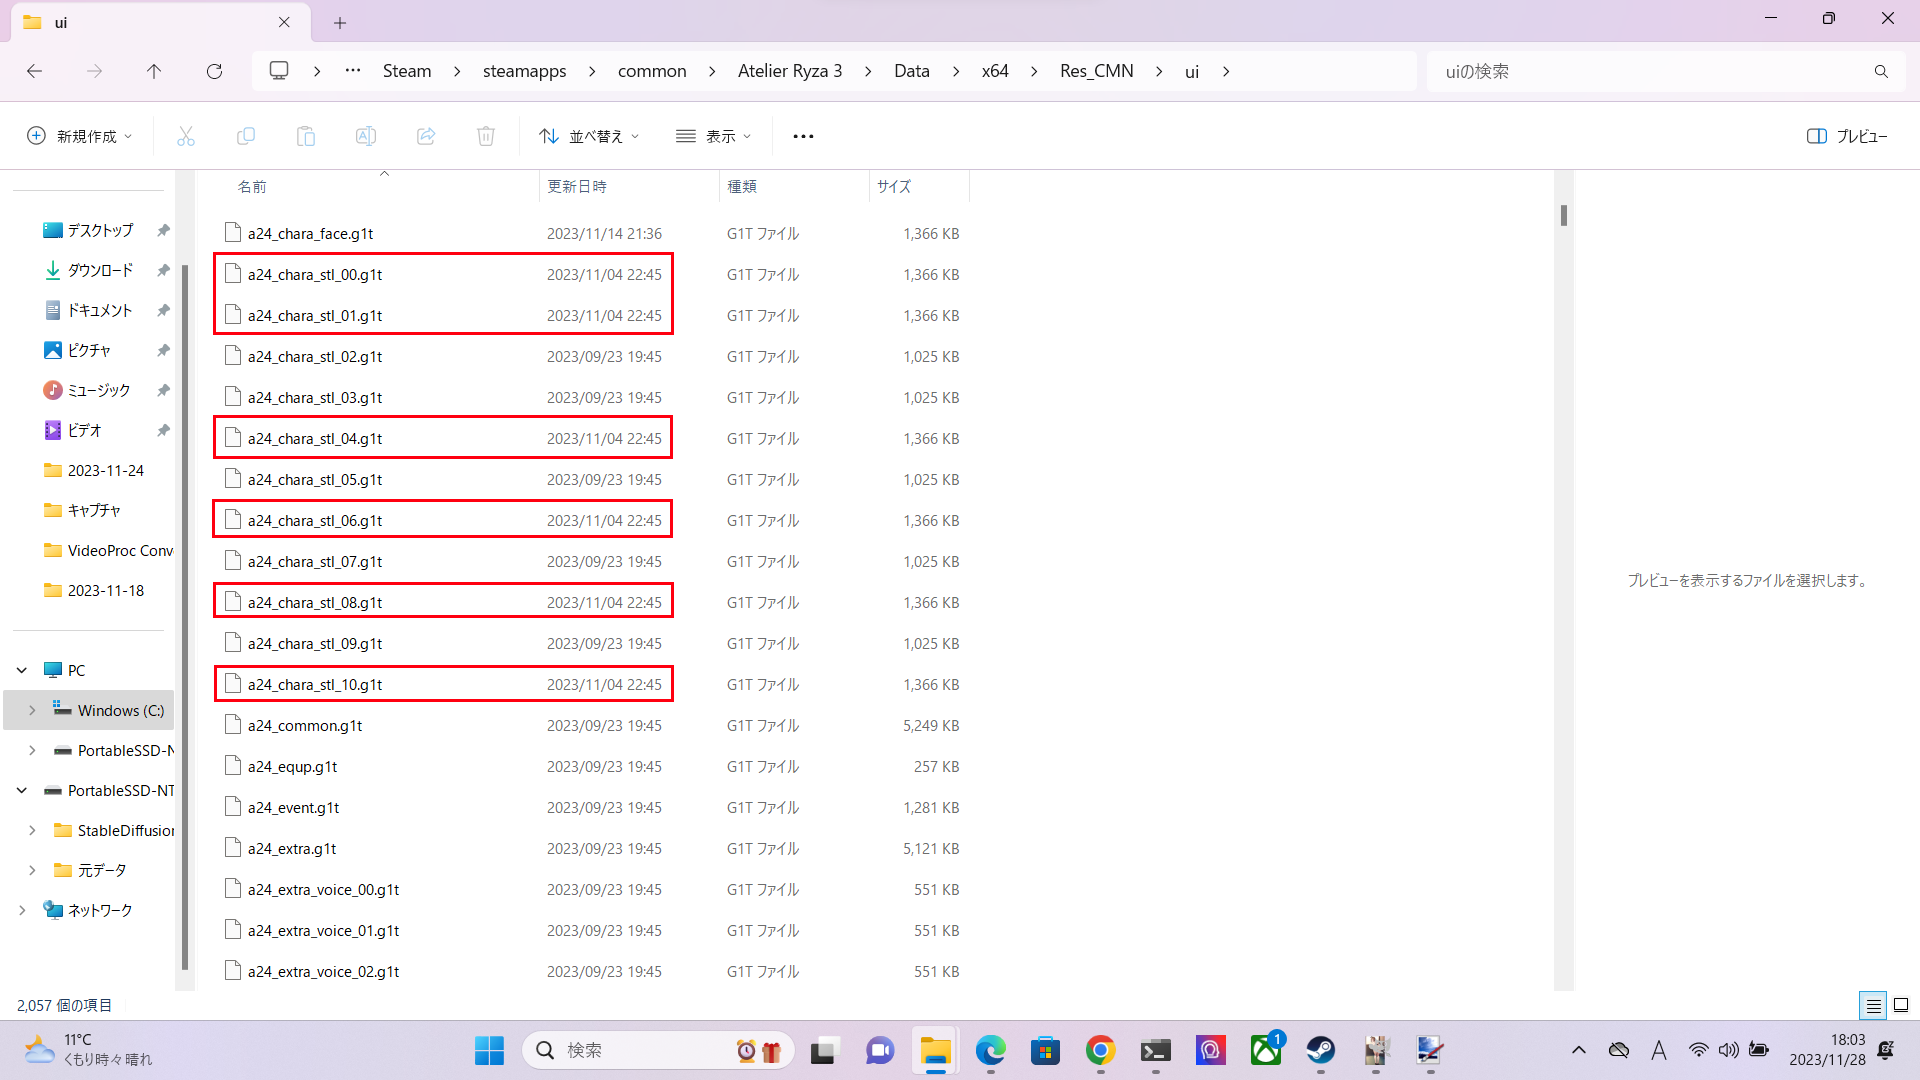Click the copy icon in toolbar

coord(246,136)
